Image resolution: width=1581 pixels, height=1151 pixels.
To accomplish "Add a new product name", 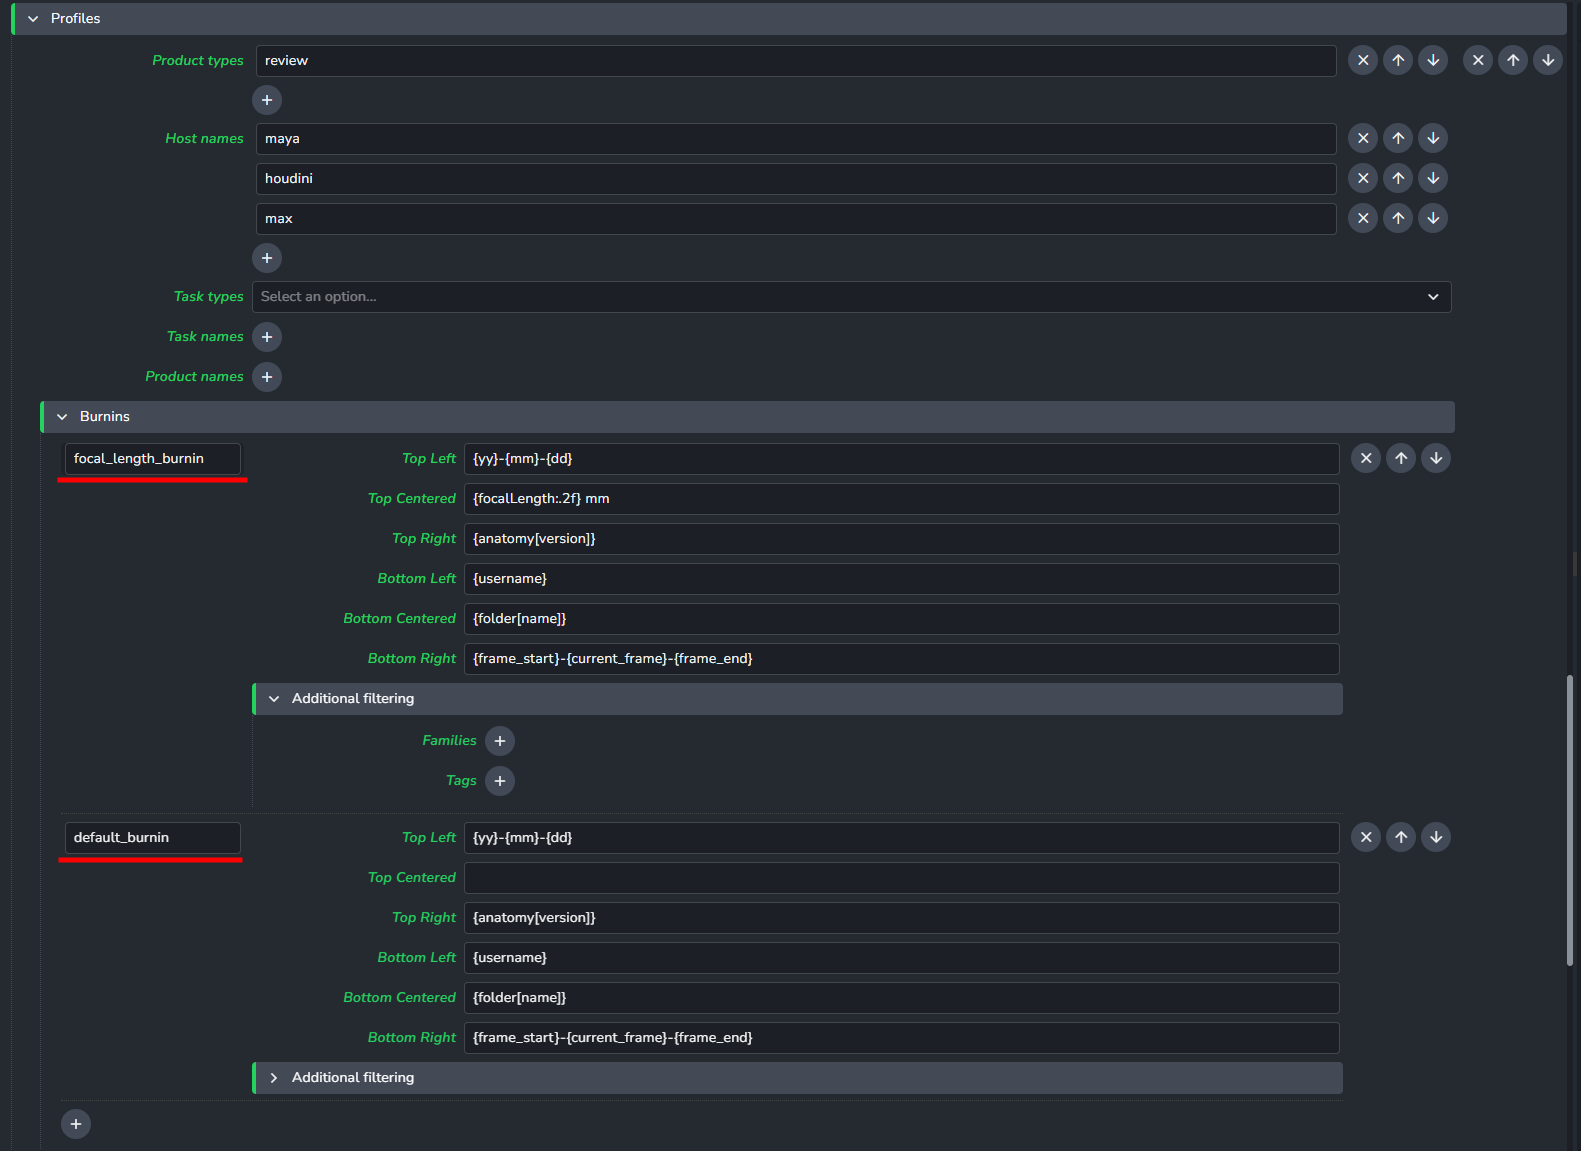I will (267, 377).
